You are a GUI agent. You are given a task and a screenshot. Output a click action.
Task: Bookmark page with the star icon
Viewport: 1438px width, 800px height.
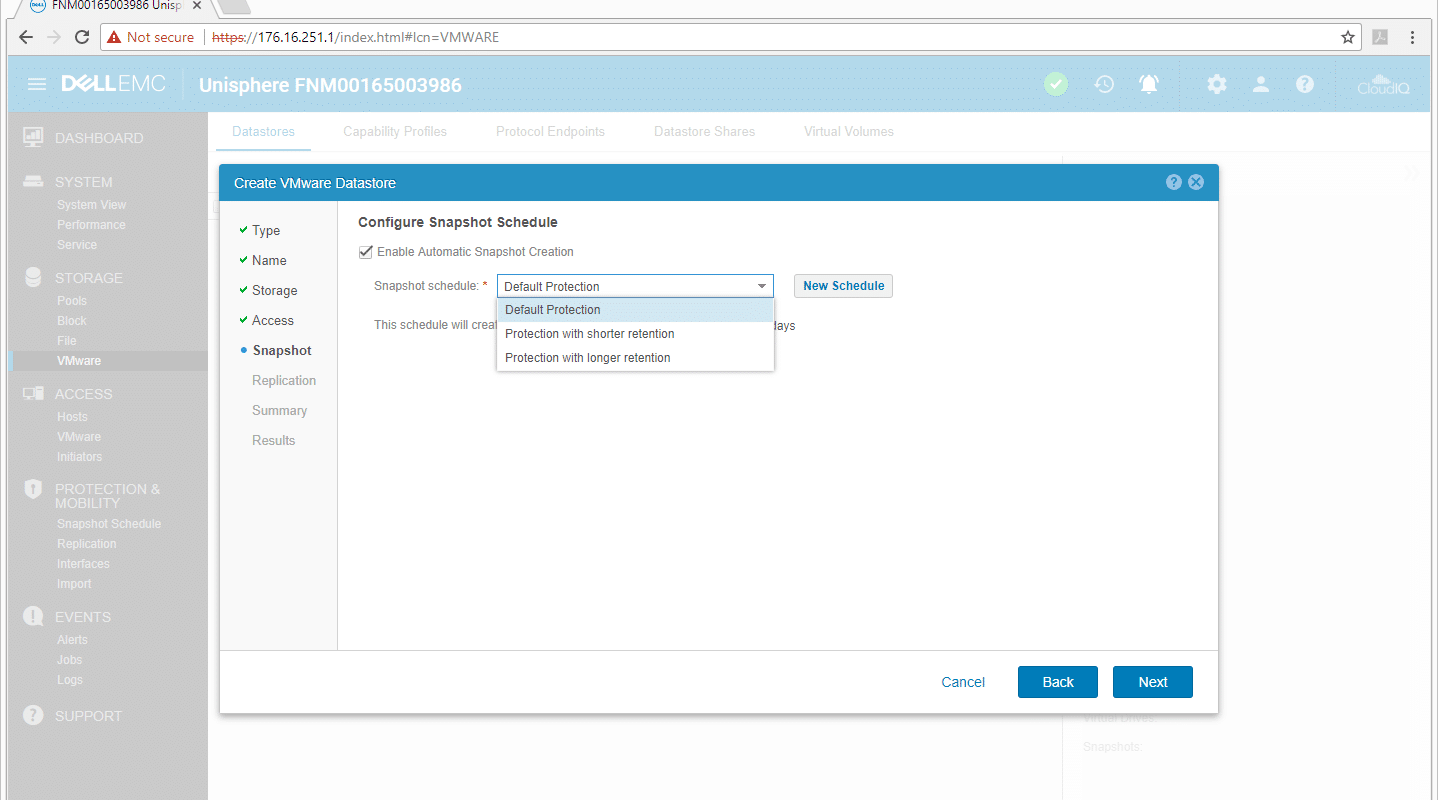click(1348, 37)
